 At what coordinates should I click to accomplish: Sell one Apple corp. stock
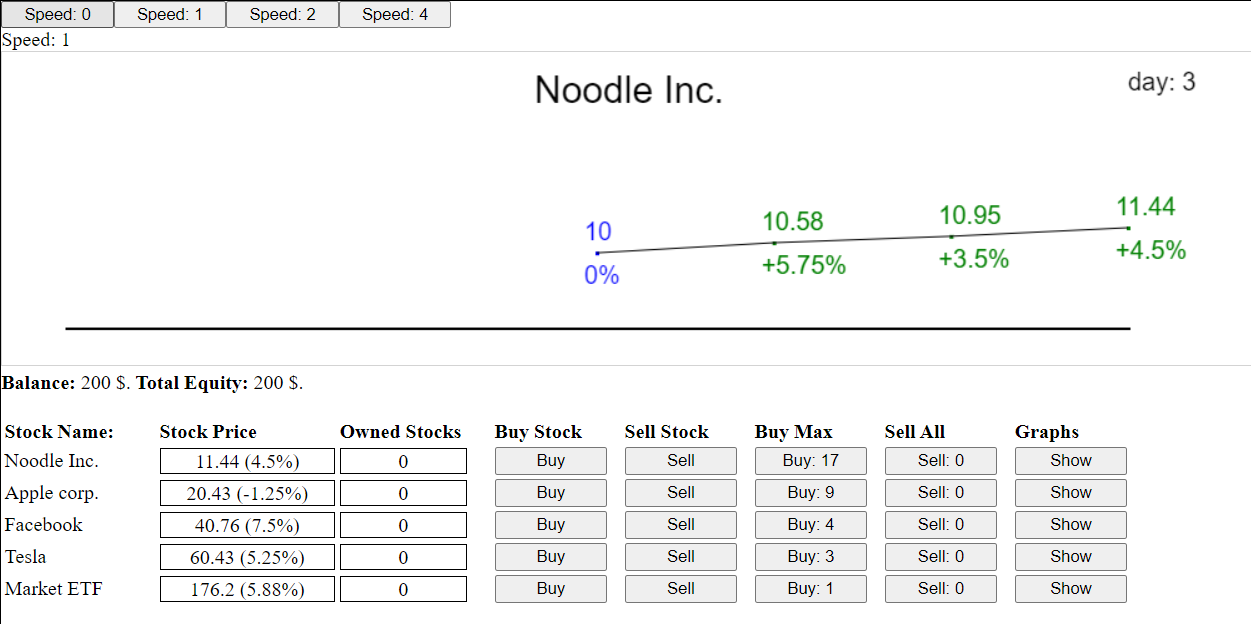(x=681, y=493)
